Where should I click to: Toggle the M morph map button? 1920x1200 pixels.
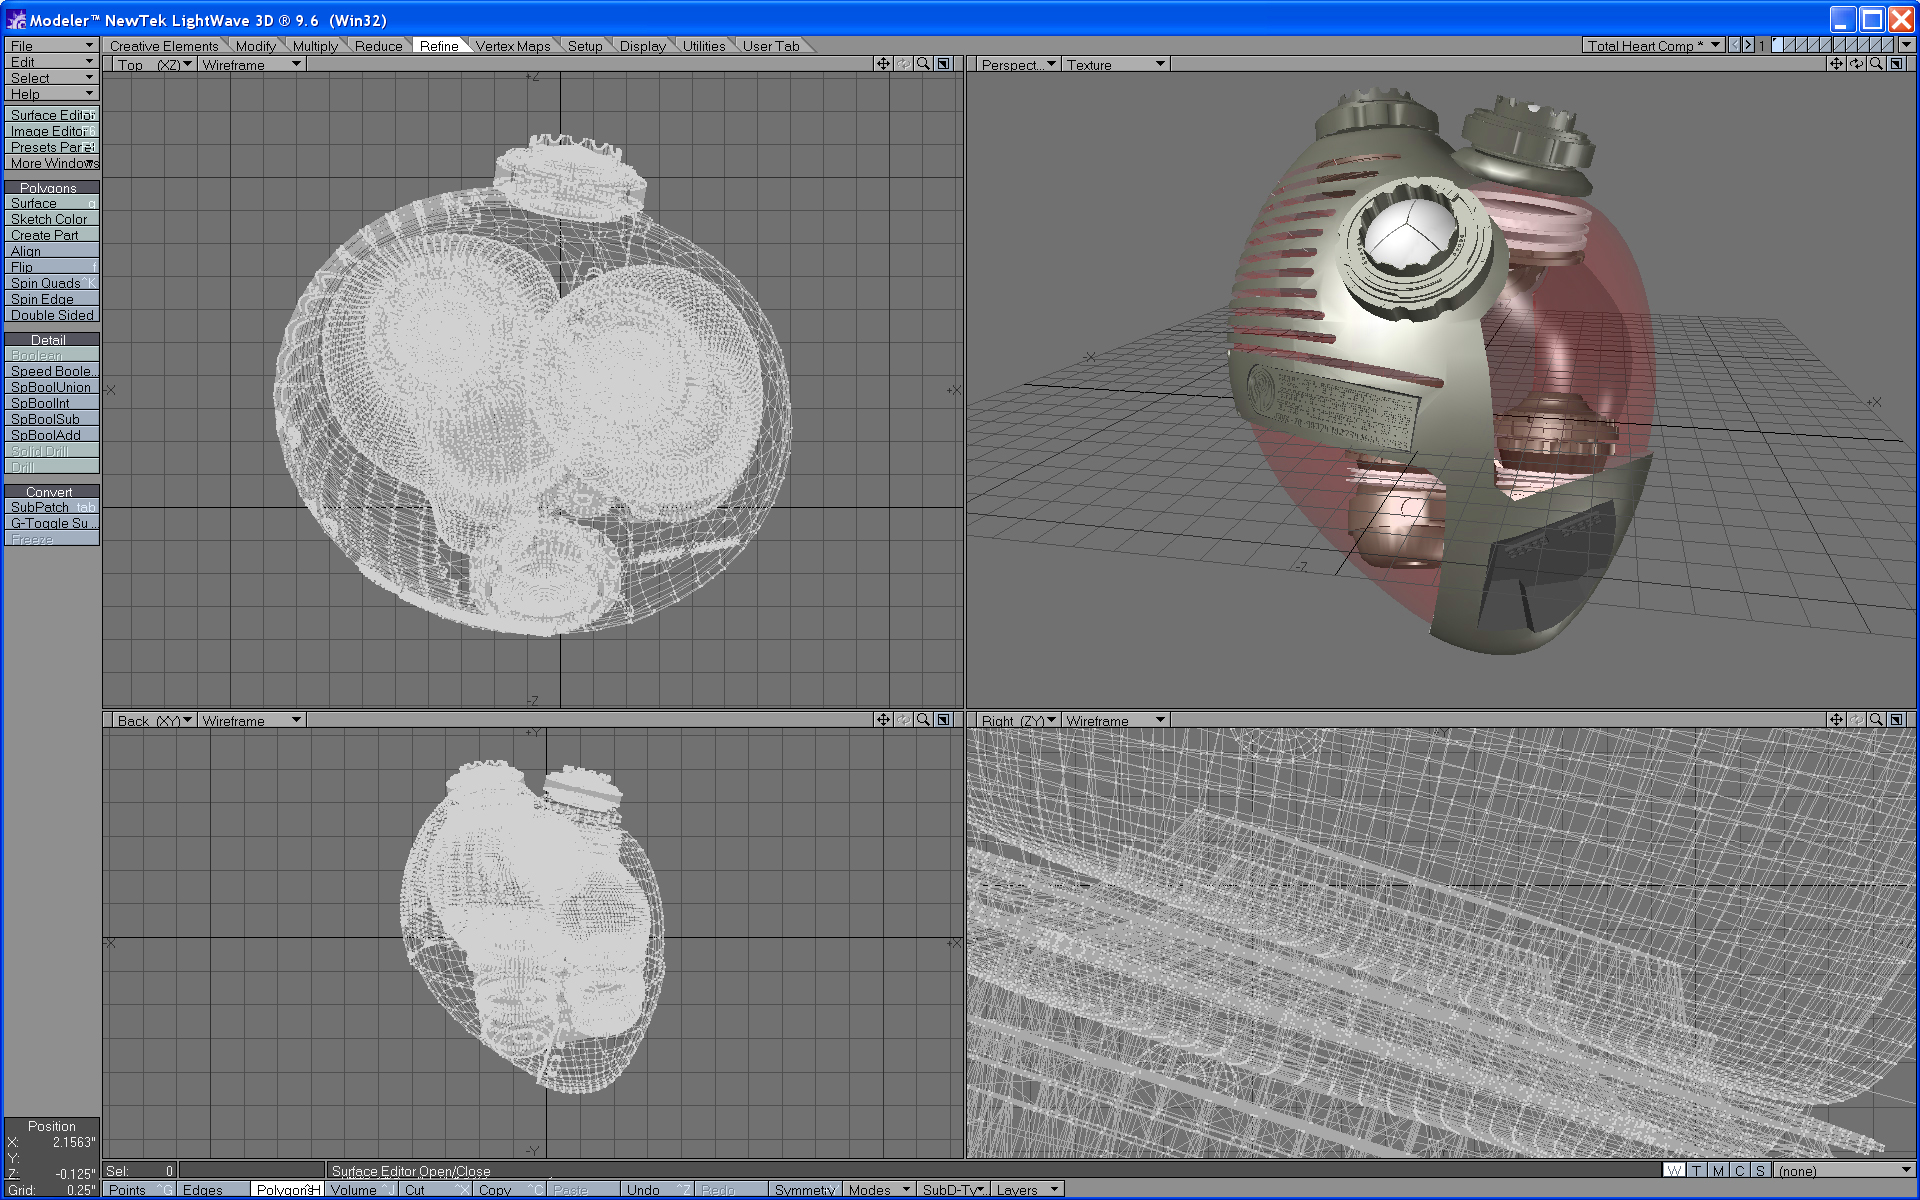click(x=1718, y=1170)
